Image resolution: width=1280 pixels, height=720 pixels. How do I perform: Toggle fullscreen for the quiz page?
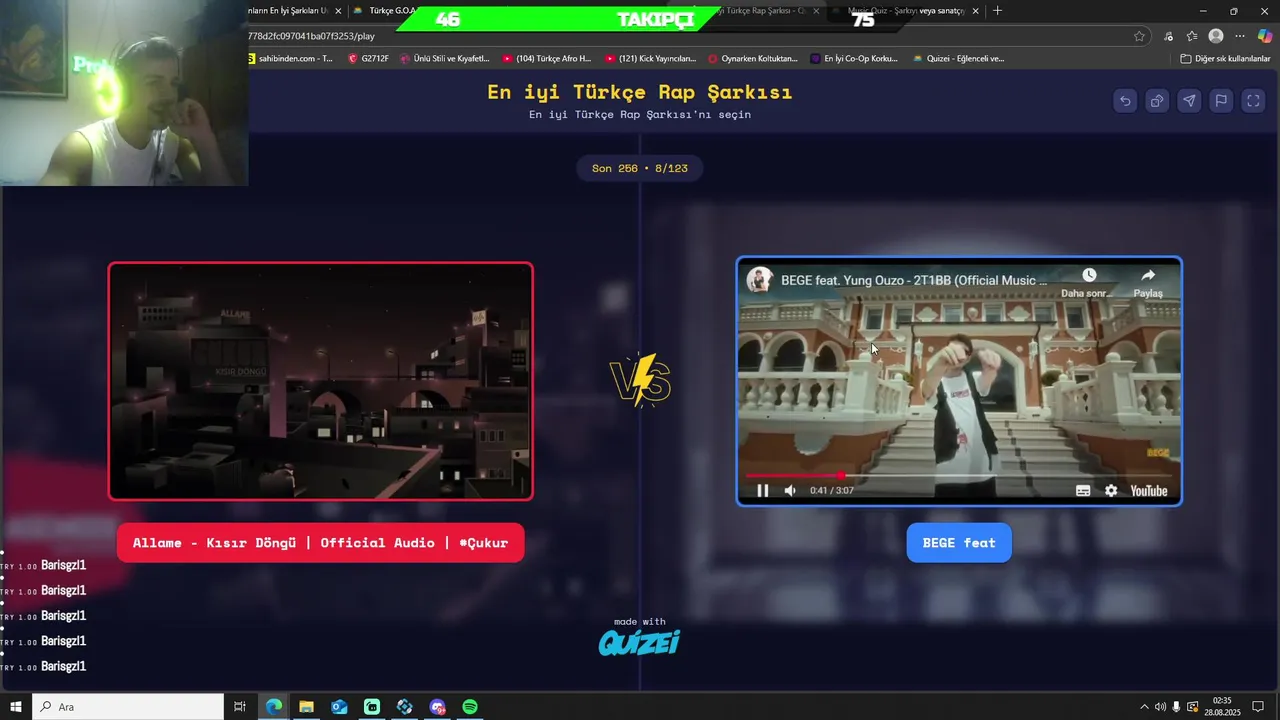pyautogui.click(x=1253, y=101)
